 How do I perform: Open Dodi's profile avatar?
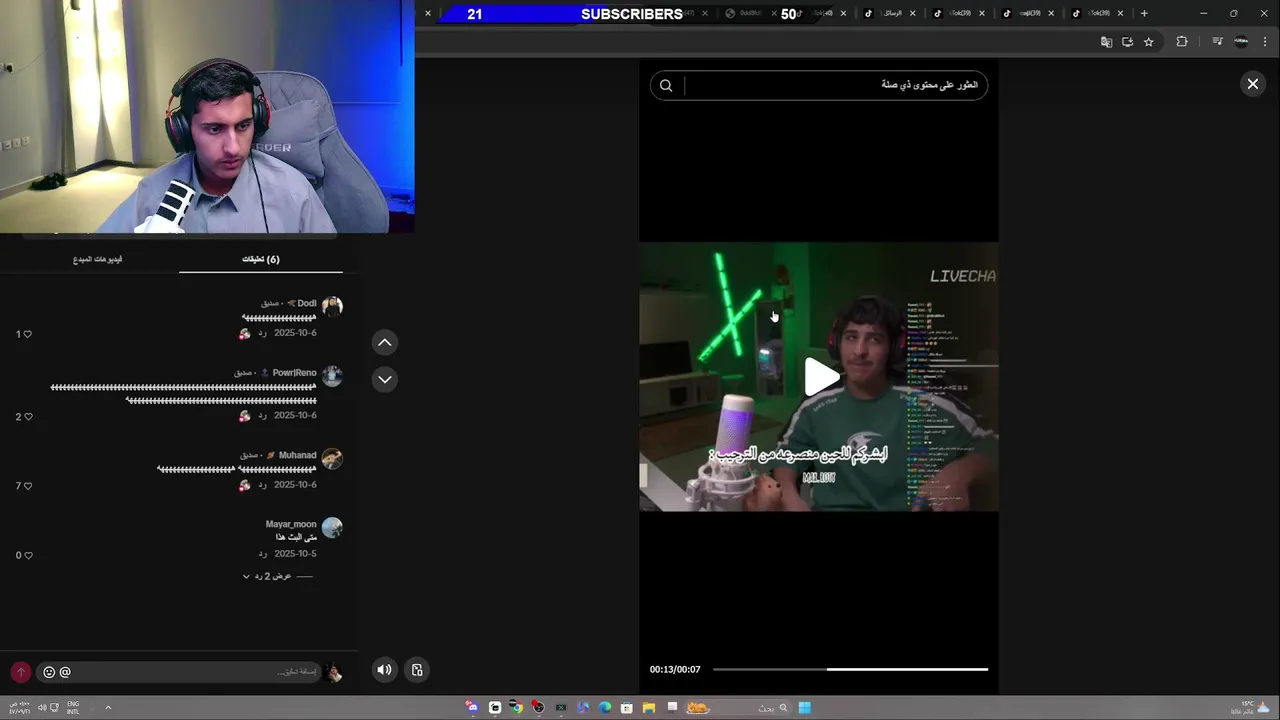coord(332,306)
